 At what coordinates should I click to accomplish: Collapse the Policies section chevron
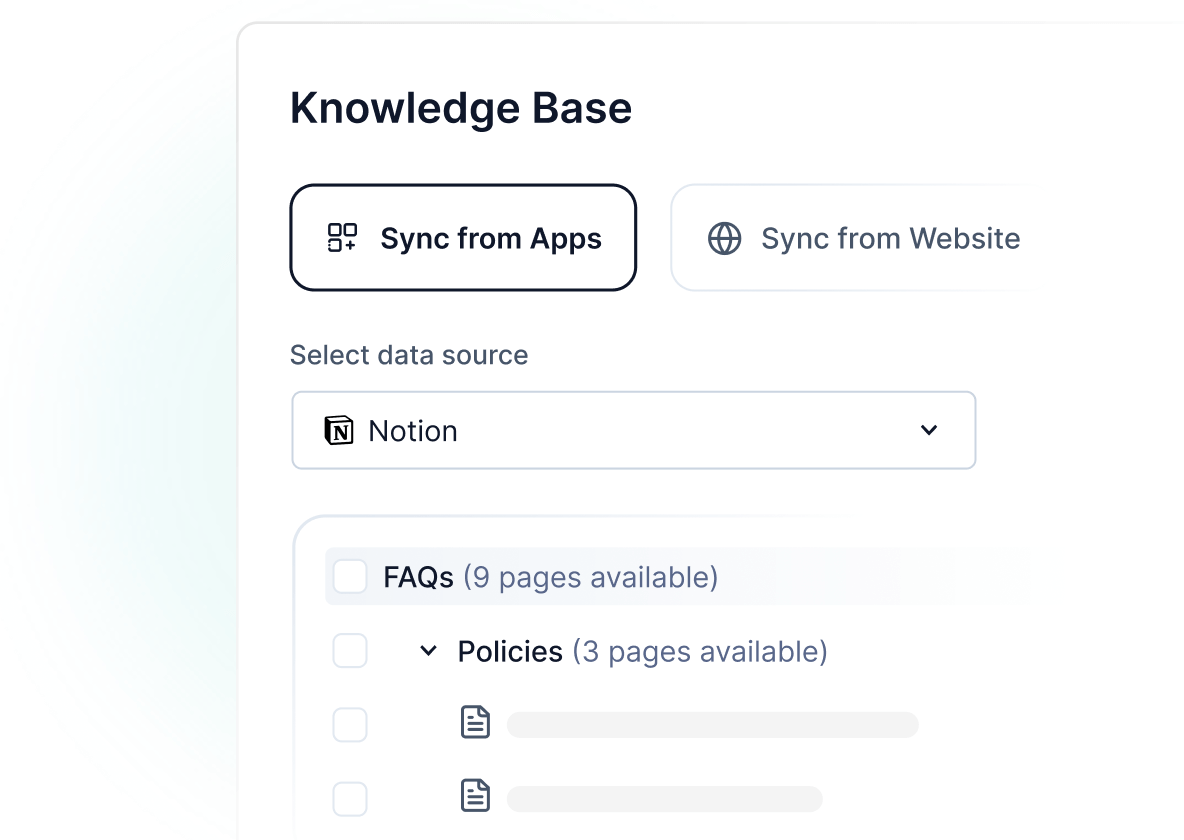428,651
